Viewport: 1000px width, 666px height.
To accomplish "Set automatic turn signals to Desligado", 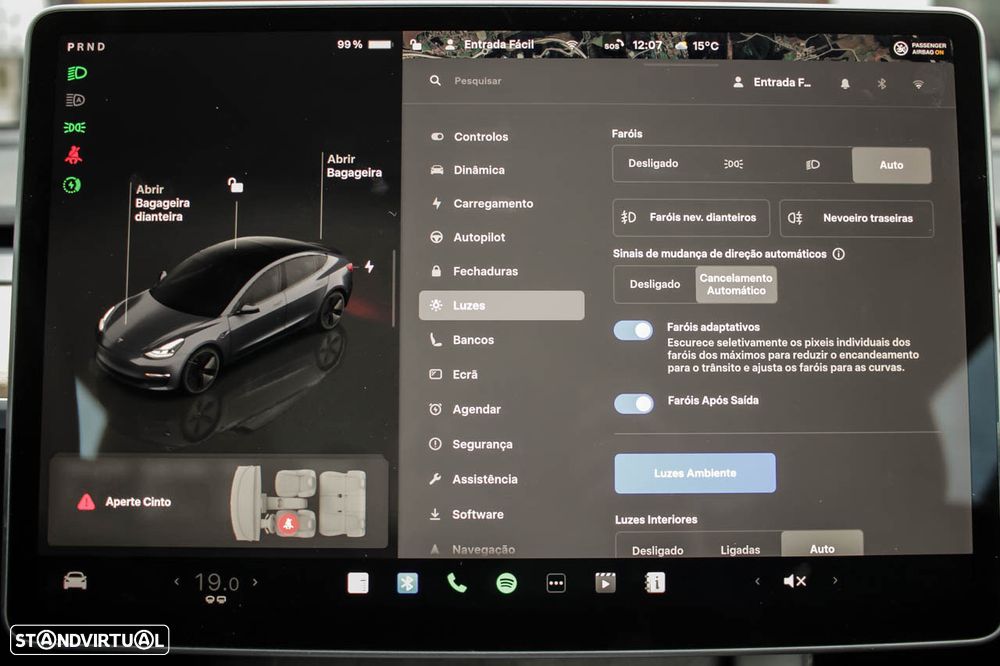I will click(x=655, y=285).
